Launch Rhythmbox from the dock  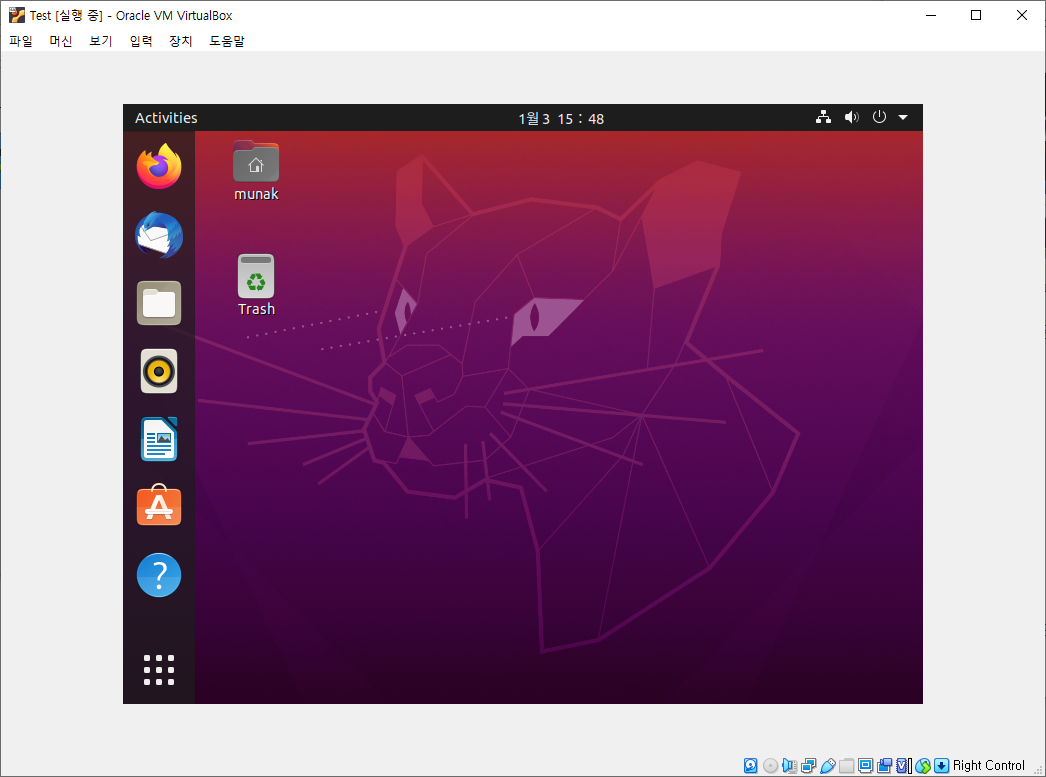159,371
